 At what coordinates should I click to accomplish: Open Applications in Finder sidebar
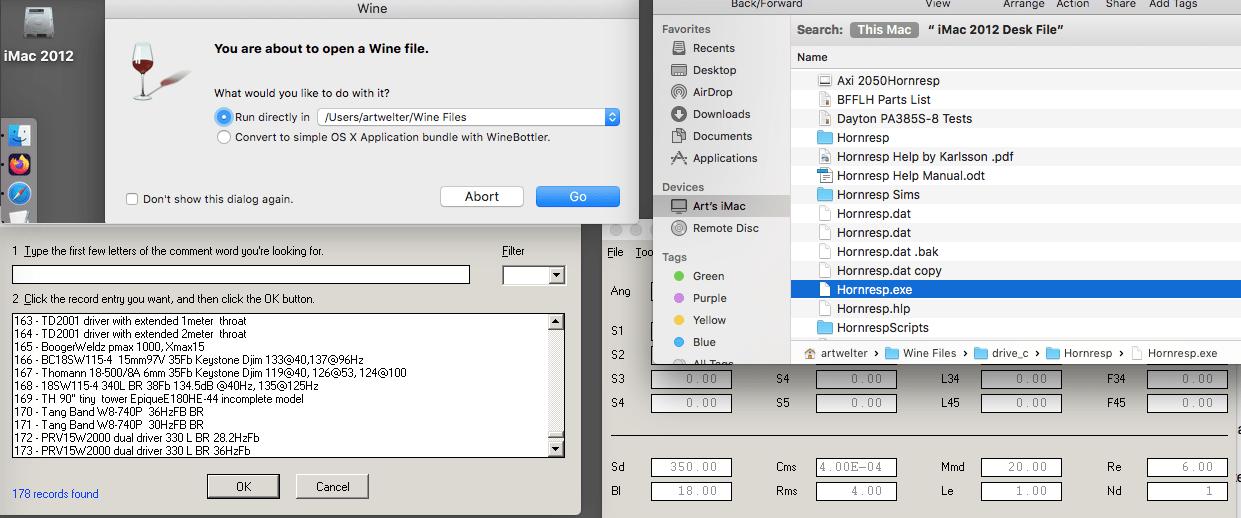pos(725,158)
